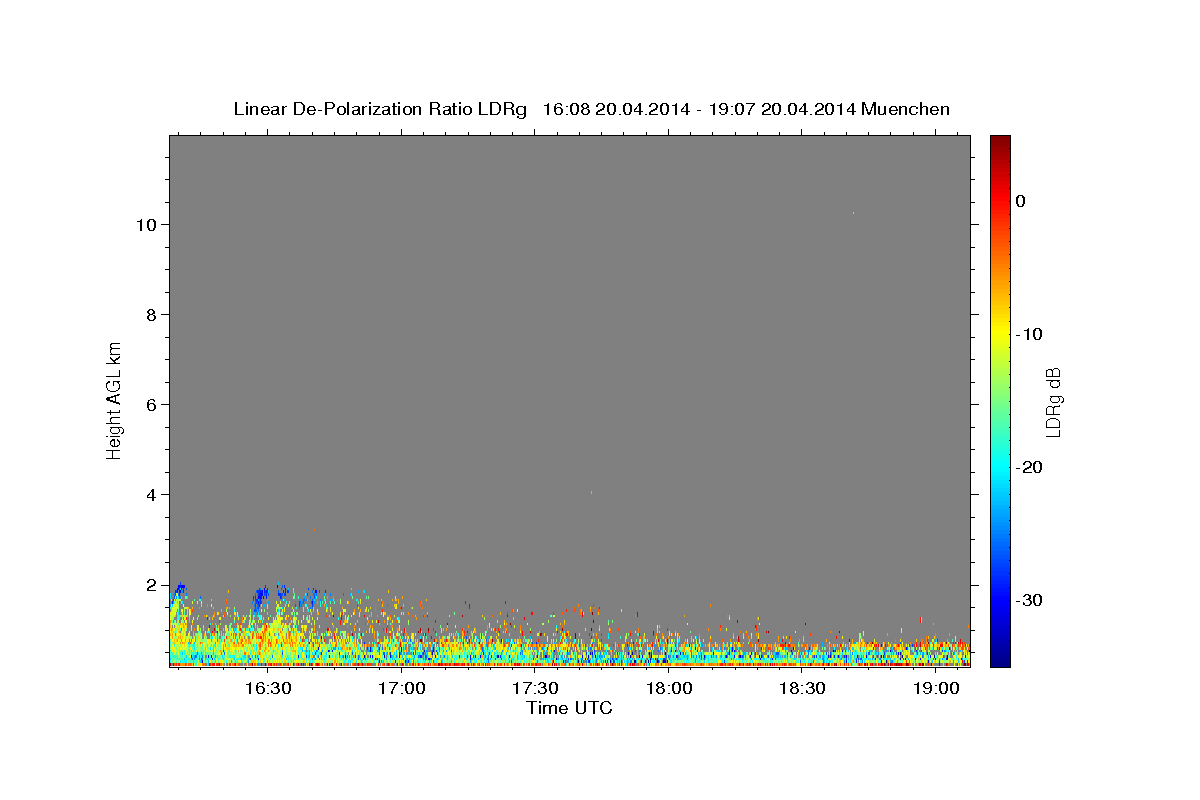Click the end date '19:07 20.04.2014' in the title
This screenshot has width=1200, height=800.
(782, 109)
